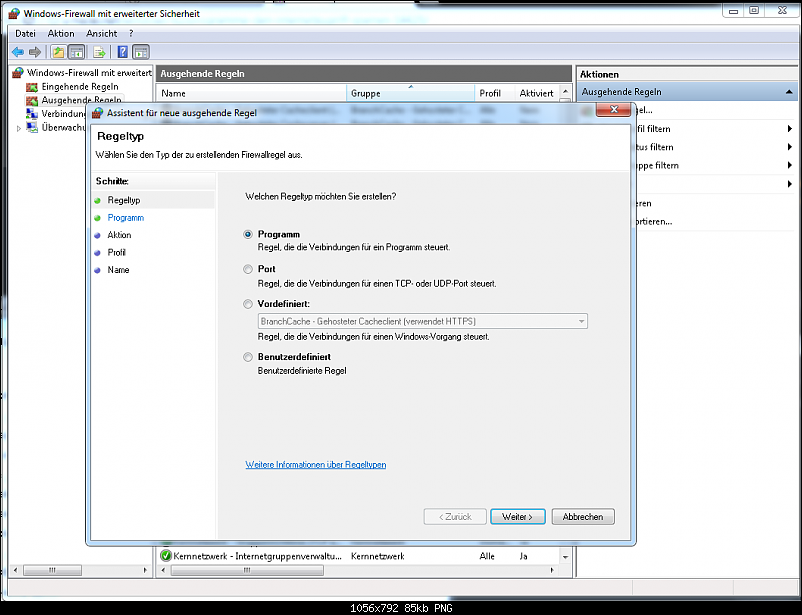This screenshot has height=615, width=802.
Task: Click Abbrechen to cancel the wizard
Action: coord(583,517)
